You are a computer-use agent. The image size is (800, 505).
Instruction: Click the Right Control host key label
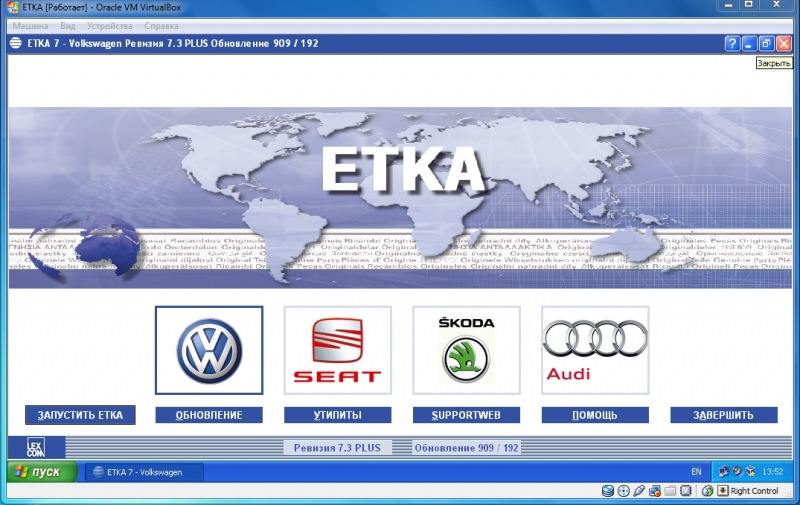tap(754, 491)
